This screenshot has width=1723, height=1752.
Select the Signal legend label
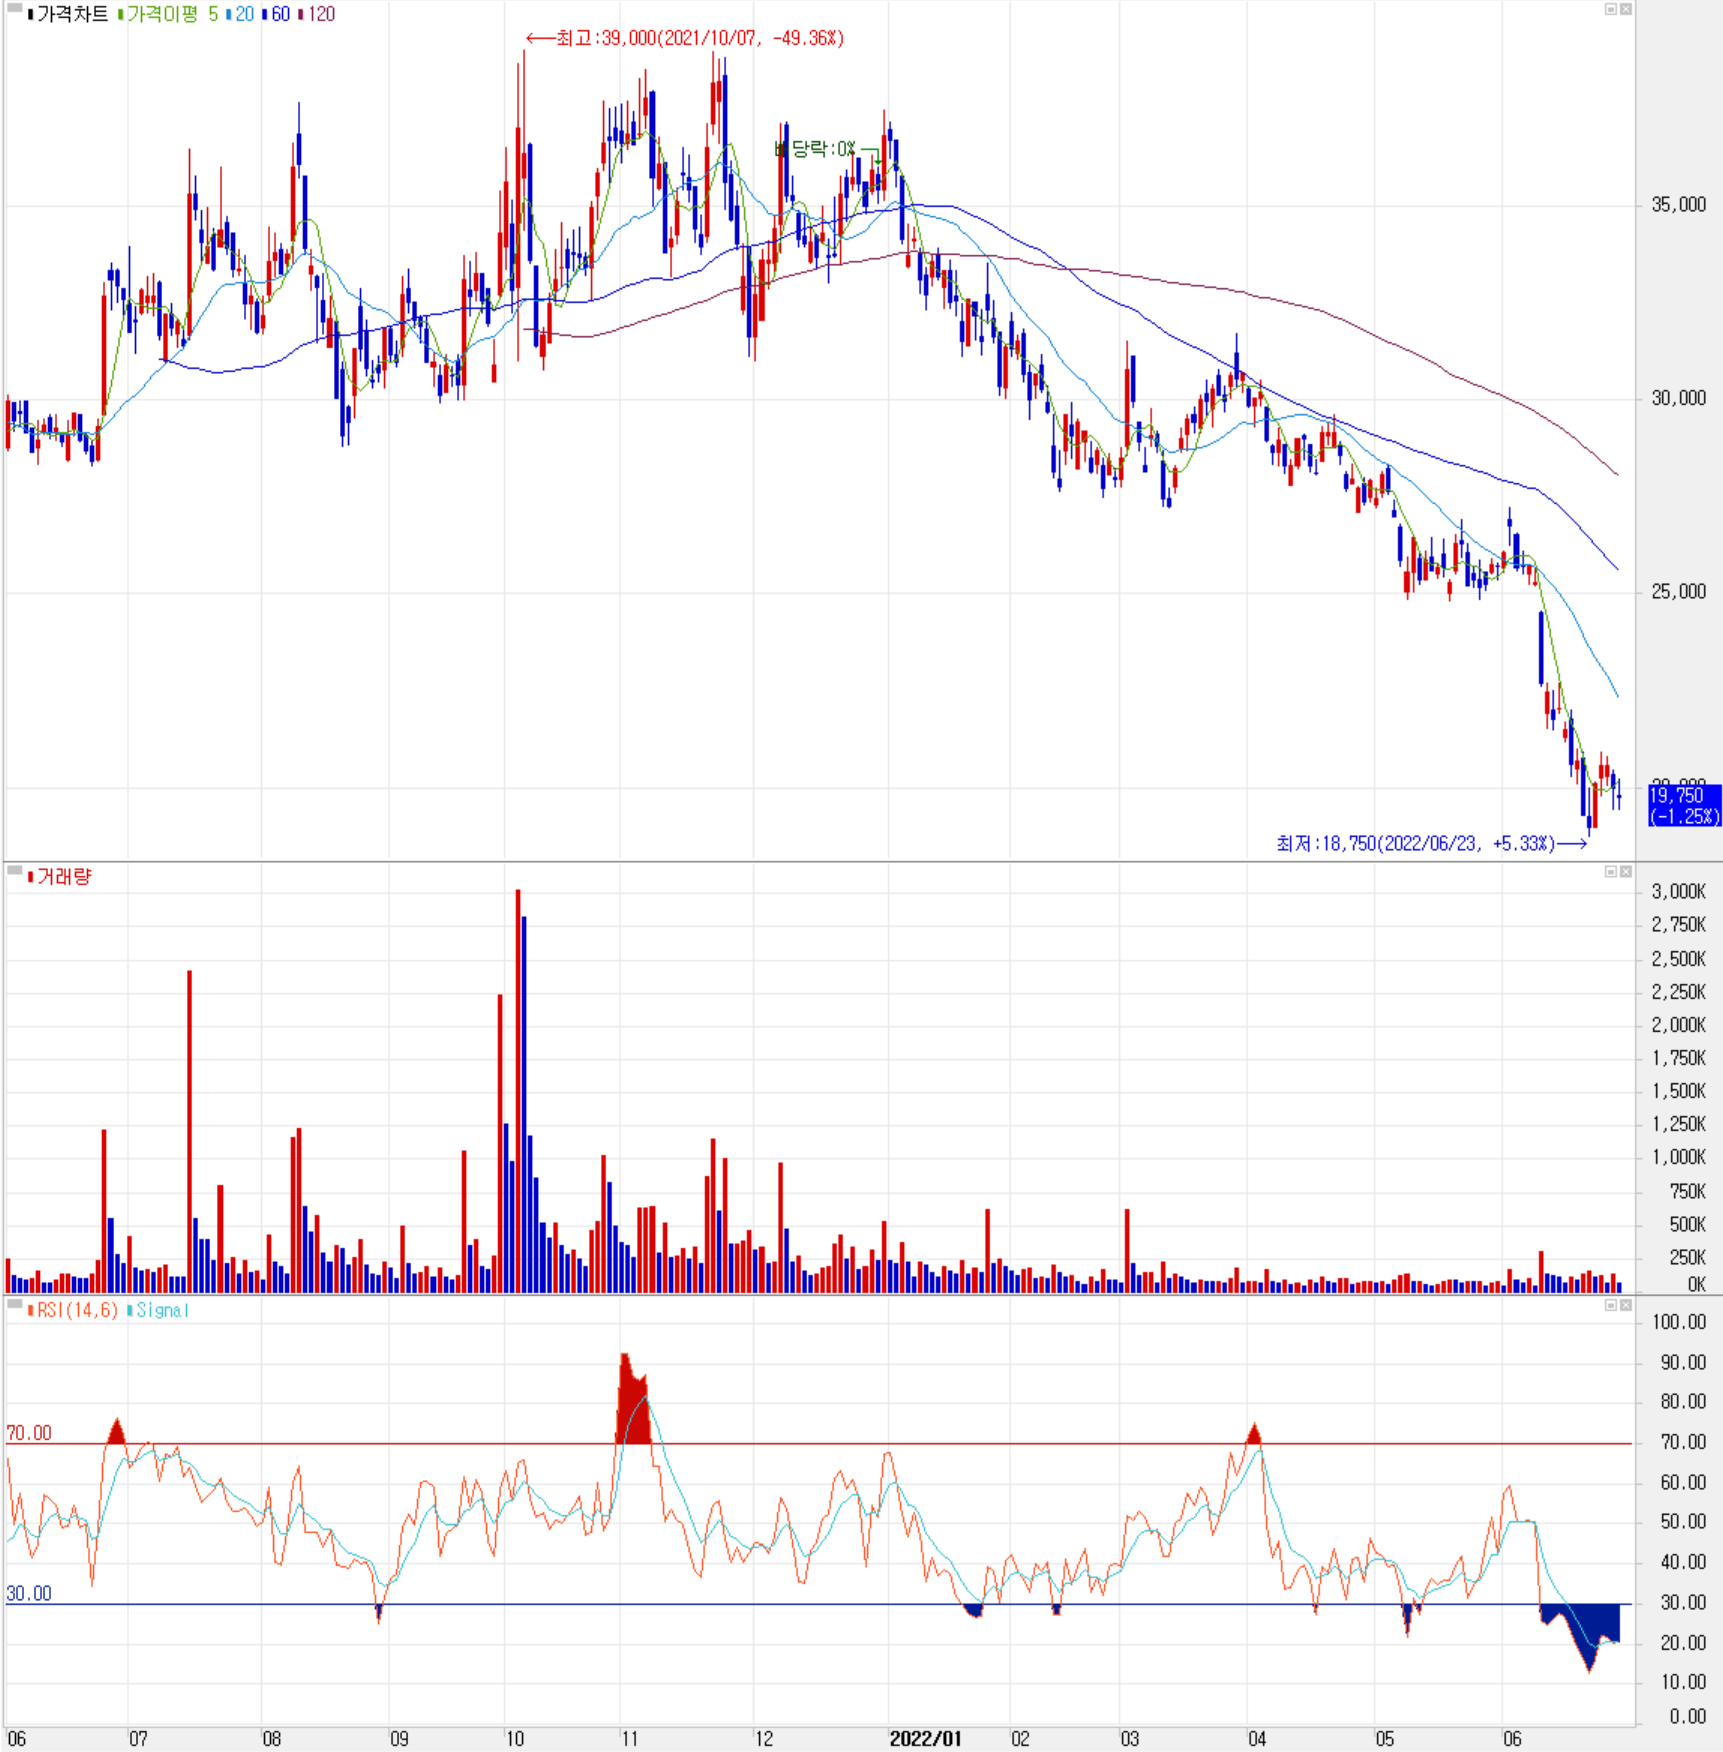[x=162, y=1310]
